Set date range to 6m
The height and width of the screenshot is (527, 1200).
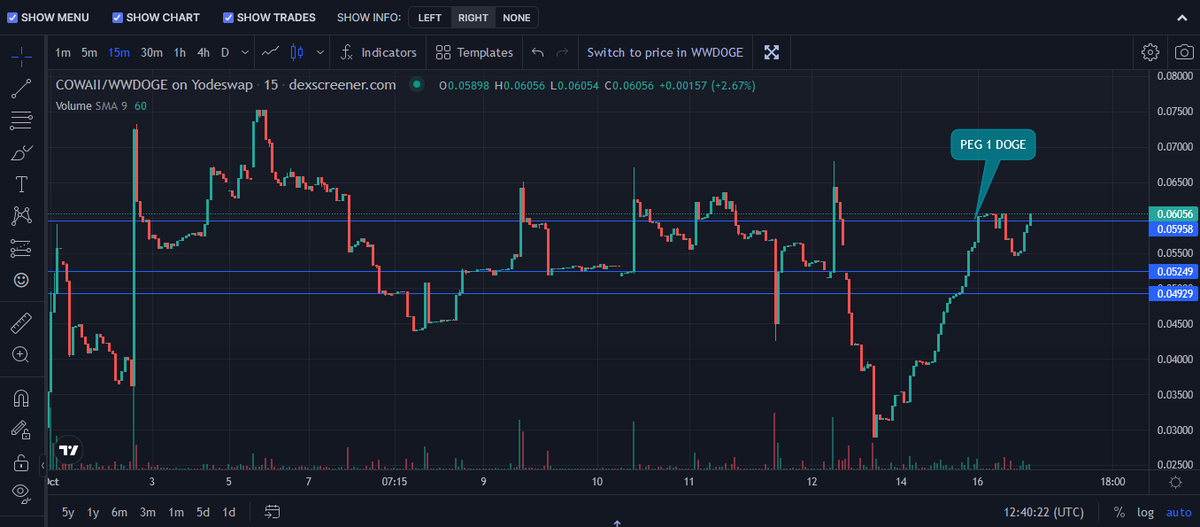[119, 512]
